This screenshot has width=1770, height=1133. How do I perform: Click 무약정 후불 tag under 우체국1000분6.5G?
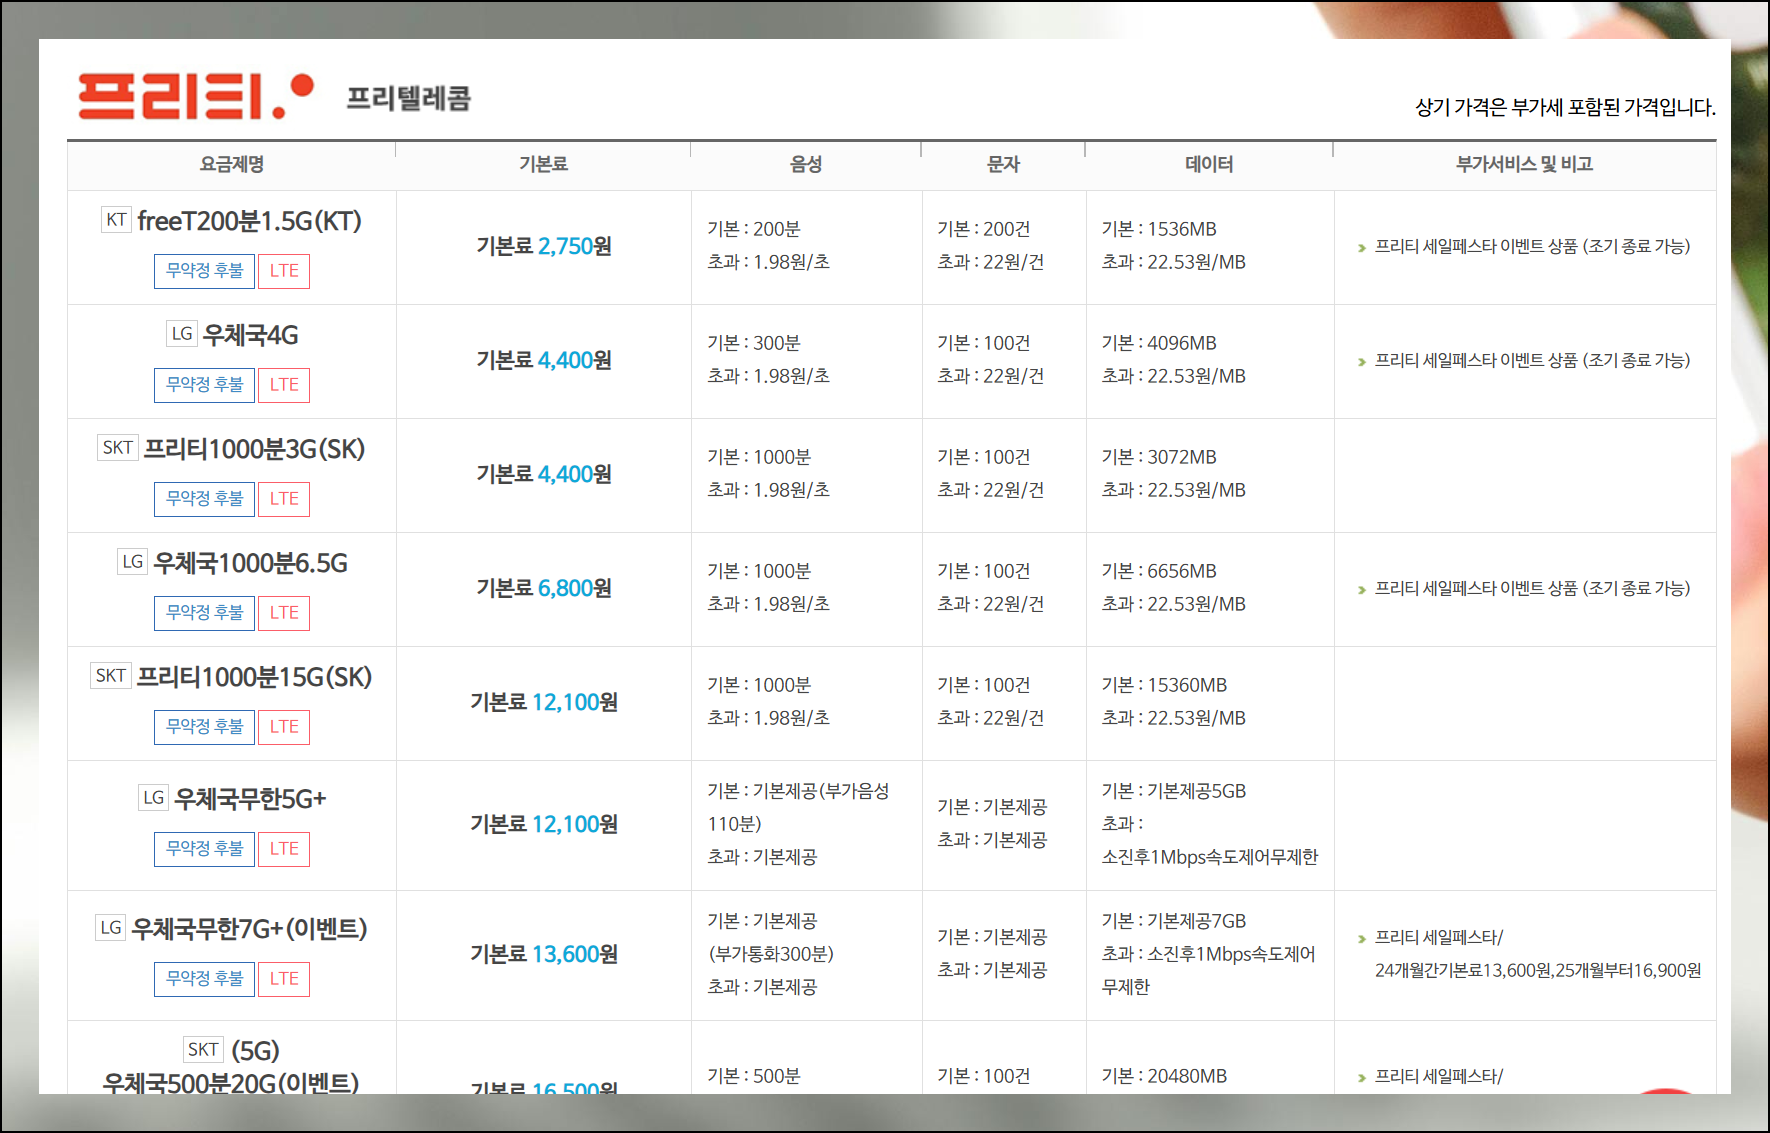pos(205,613)
